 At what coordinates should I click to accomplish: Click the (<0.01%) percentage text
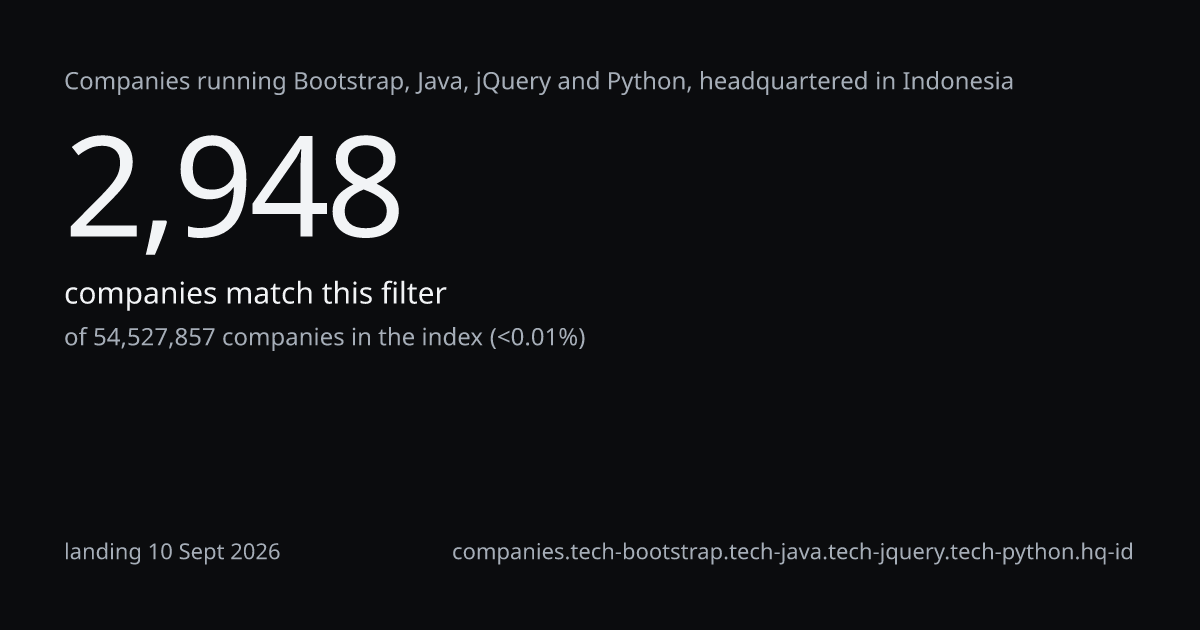tap(538, 338)
